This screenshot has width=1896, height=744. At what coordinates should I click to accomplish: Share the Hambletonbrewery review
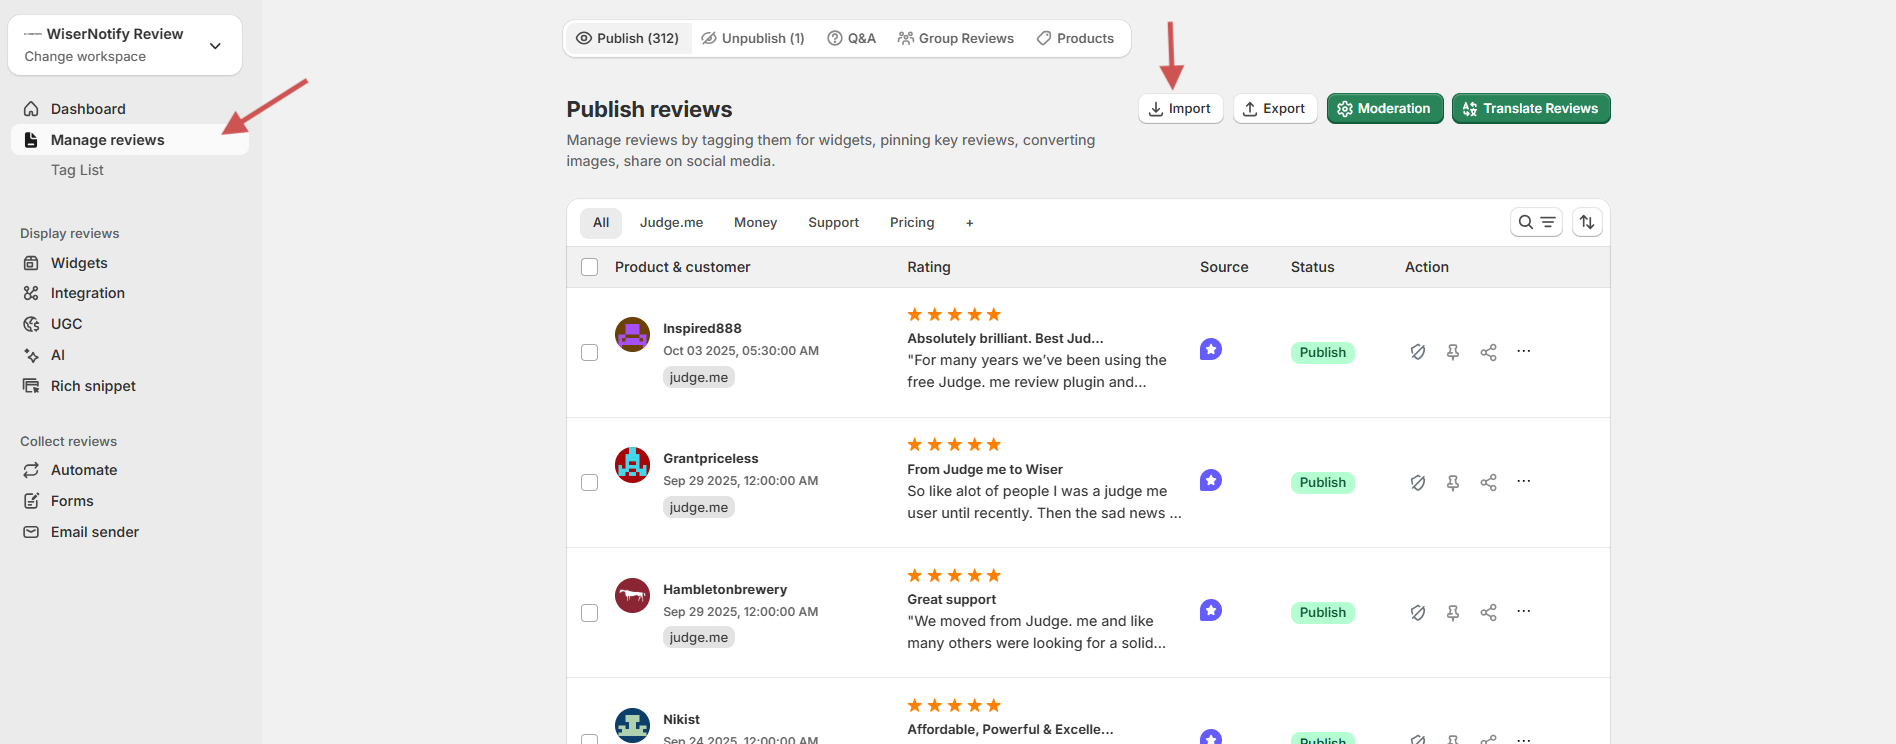1488,612
